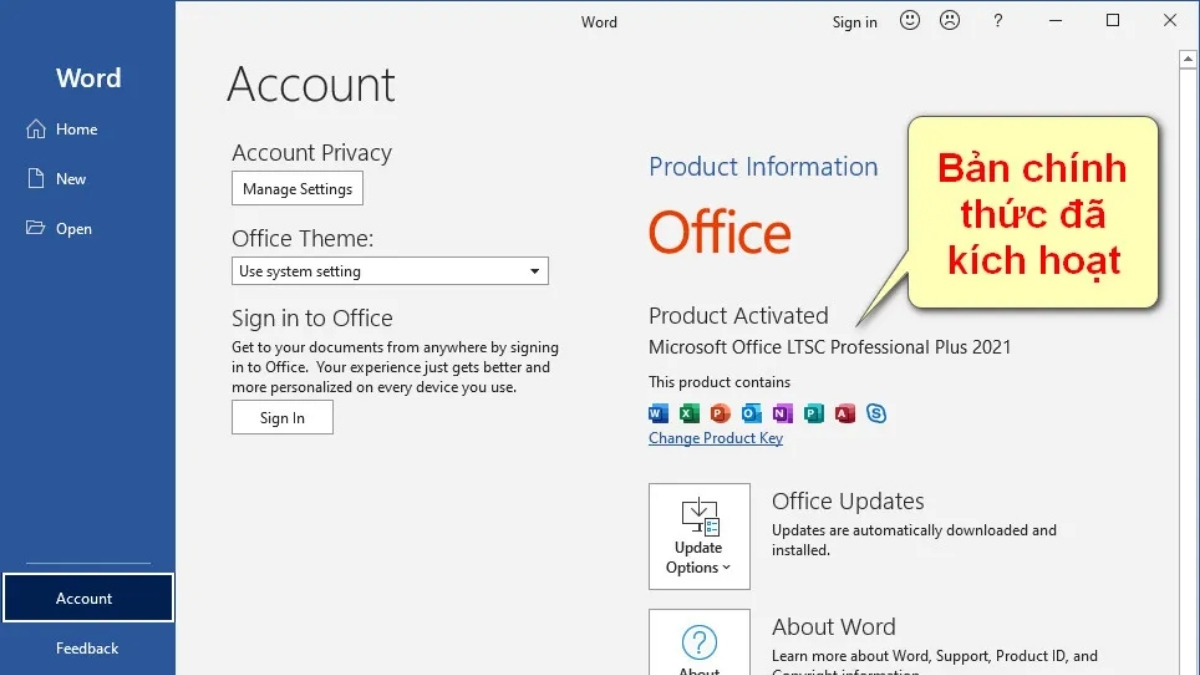Image resolution: width=1200 pixels, height=675 pixels.
Task: Open Use system setting theme selector
Action: pyautogui.click(x=390, y=271)
